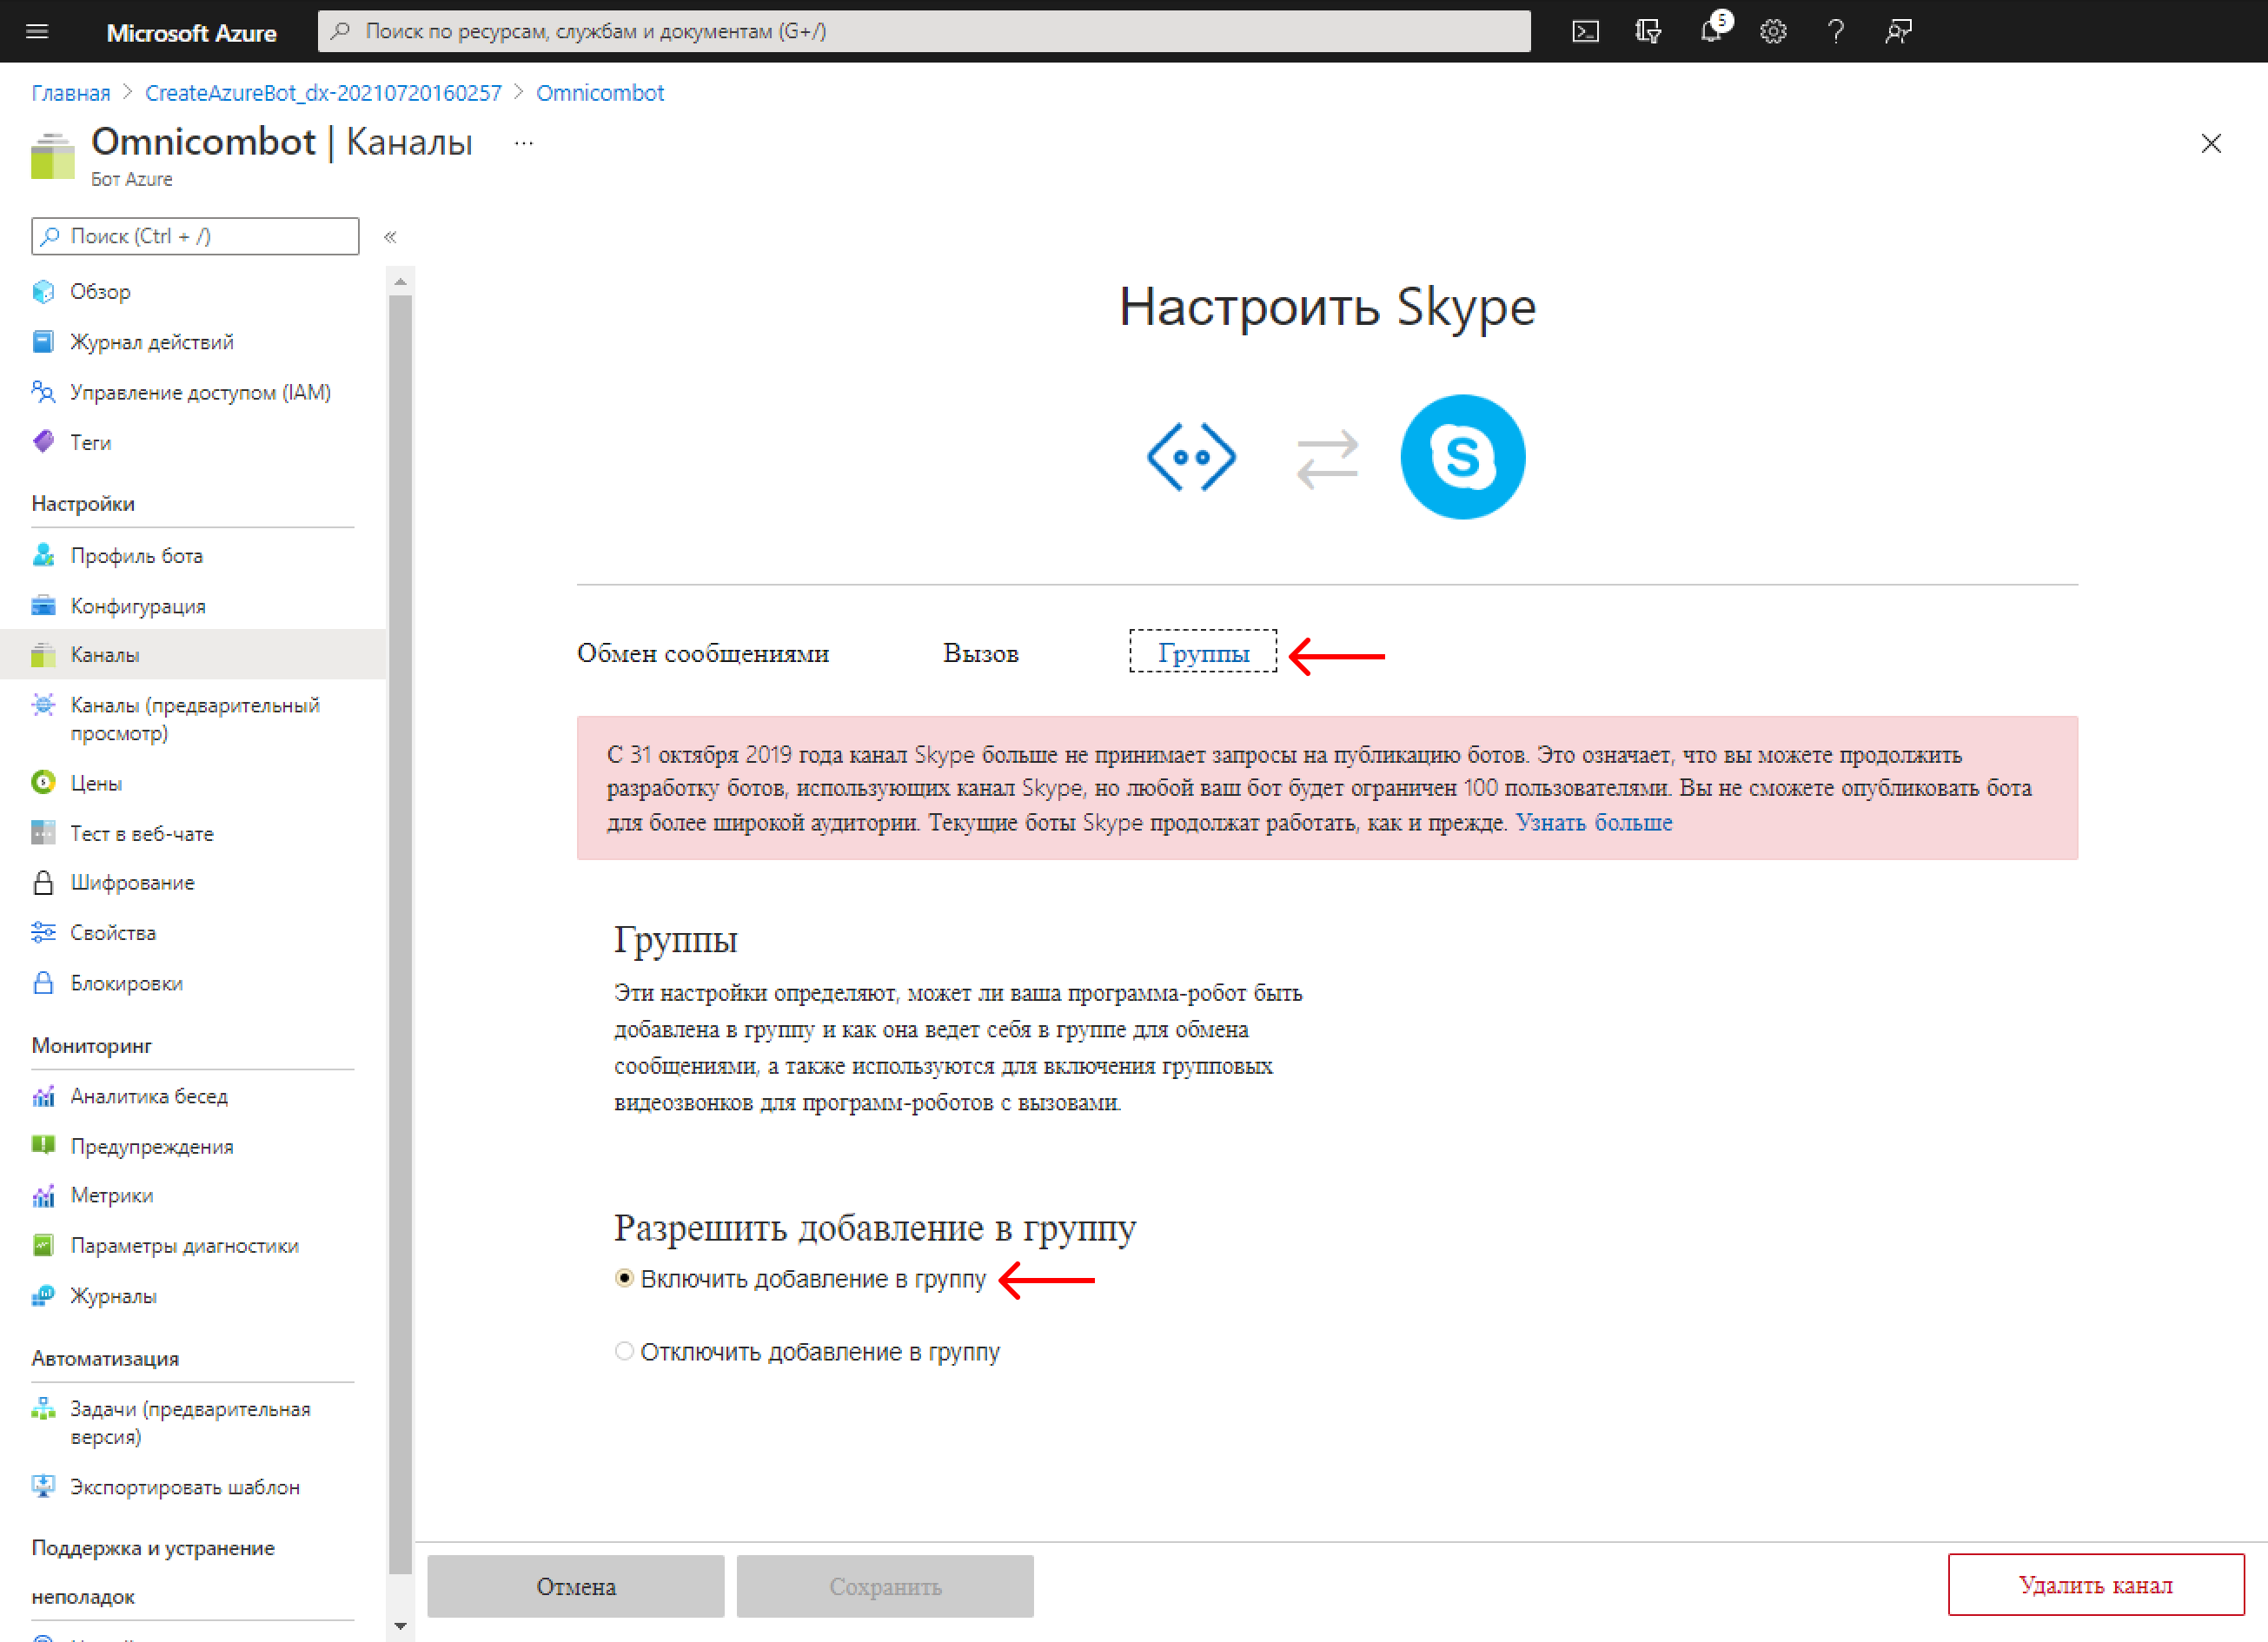2268x1642 pixels.
Task: Click the Отмена button
Action: pyautogui.click(x=575, y=1586)
